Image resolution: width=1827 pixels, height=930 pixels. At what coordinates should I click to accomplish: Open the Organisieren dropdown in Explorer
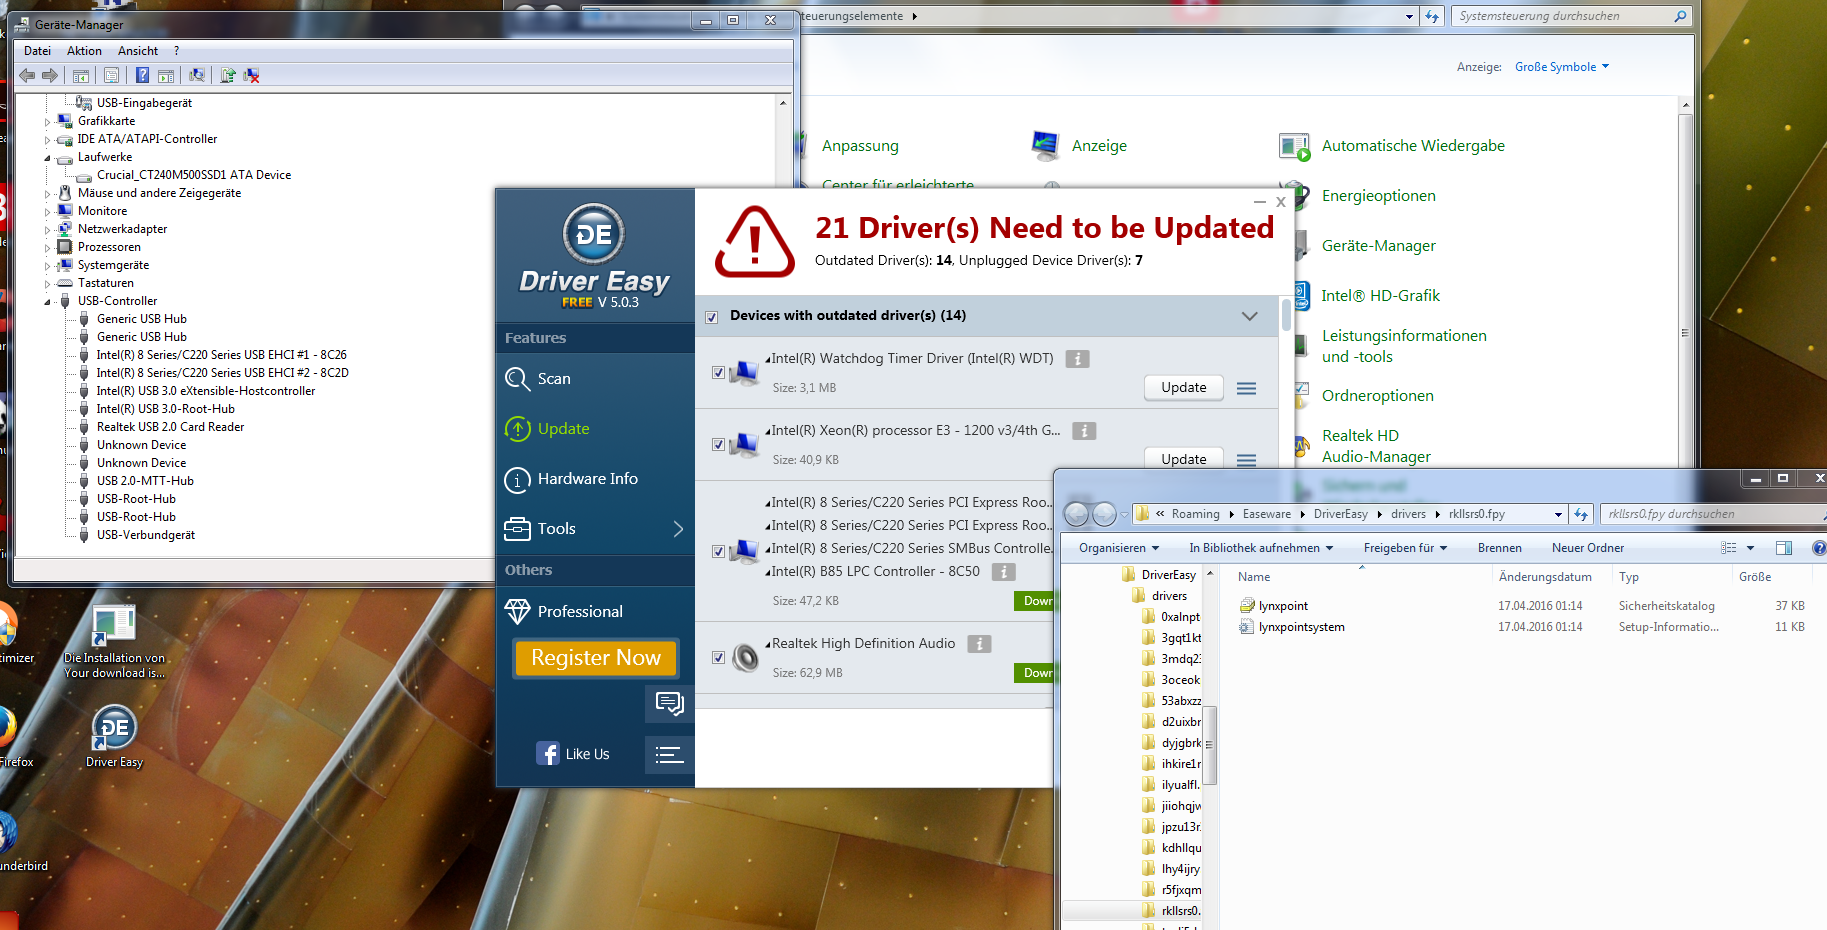point(1119,548)
